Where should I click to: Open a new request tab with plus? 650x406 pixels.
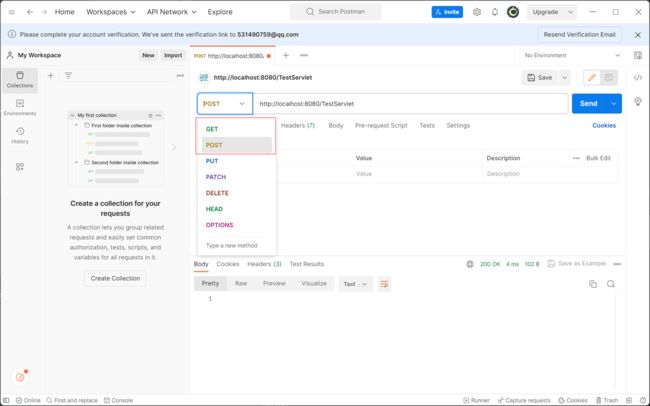(x=286, y=55)
